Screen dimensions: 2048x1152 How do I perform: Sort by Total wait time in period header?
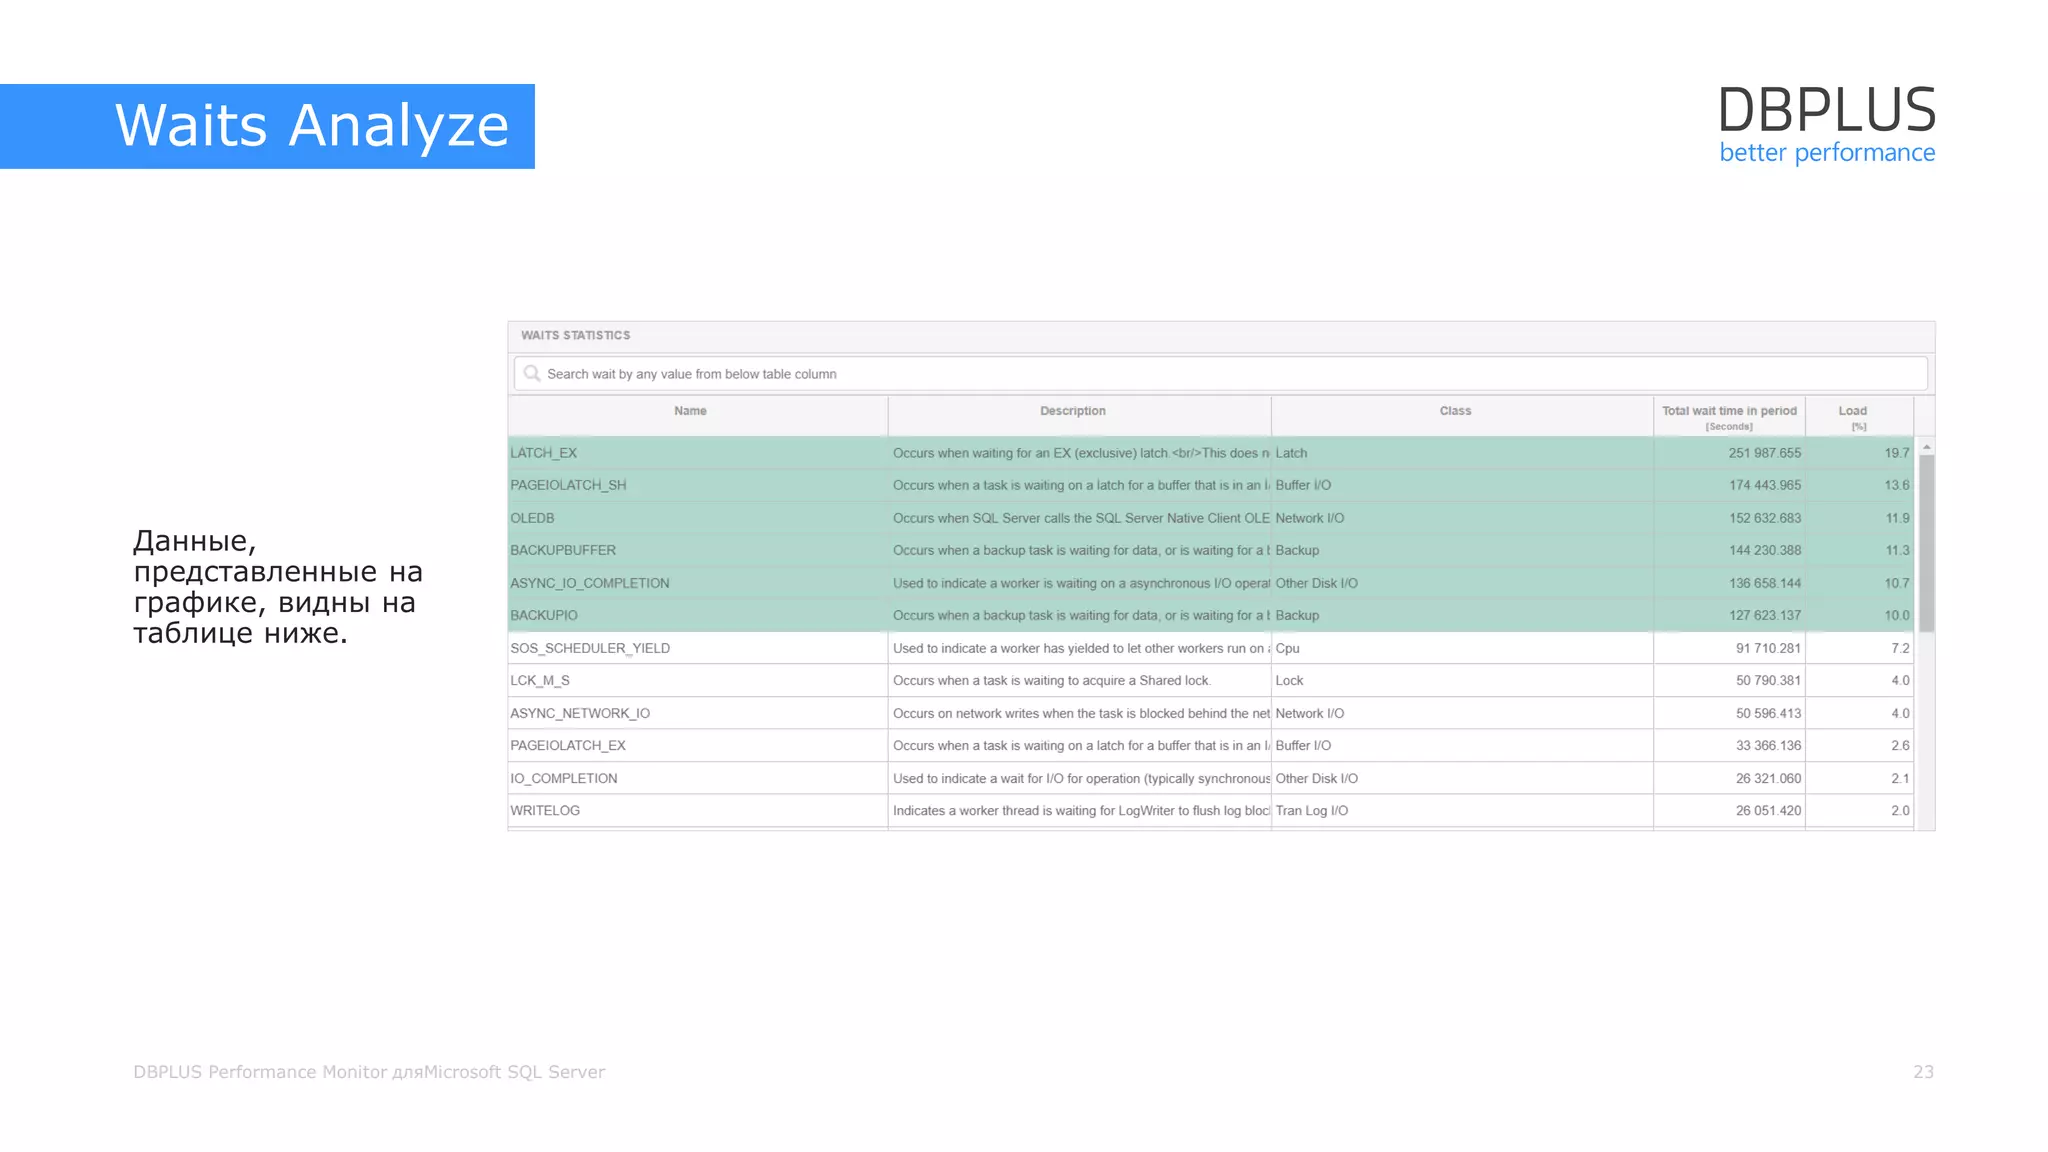(1729, 417)
